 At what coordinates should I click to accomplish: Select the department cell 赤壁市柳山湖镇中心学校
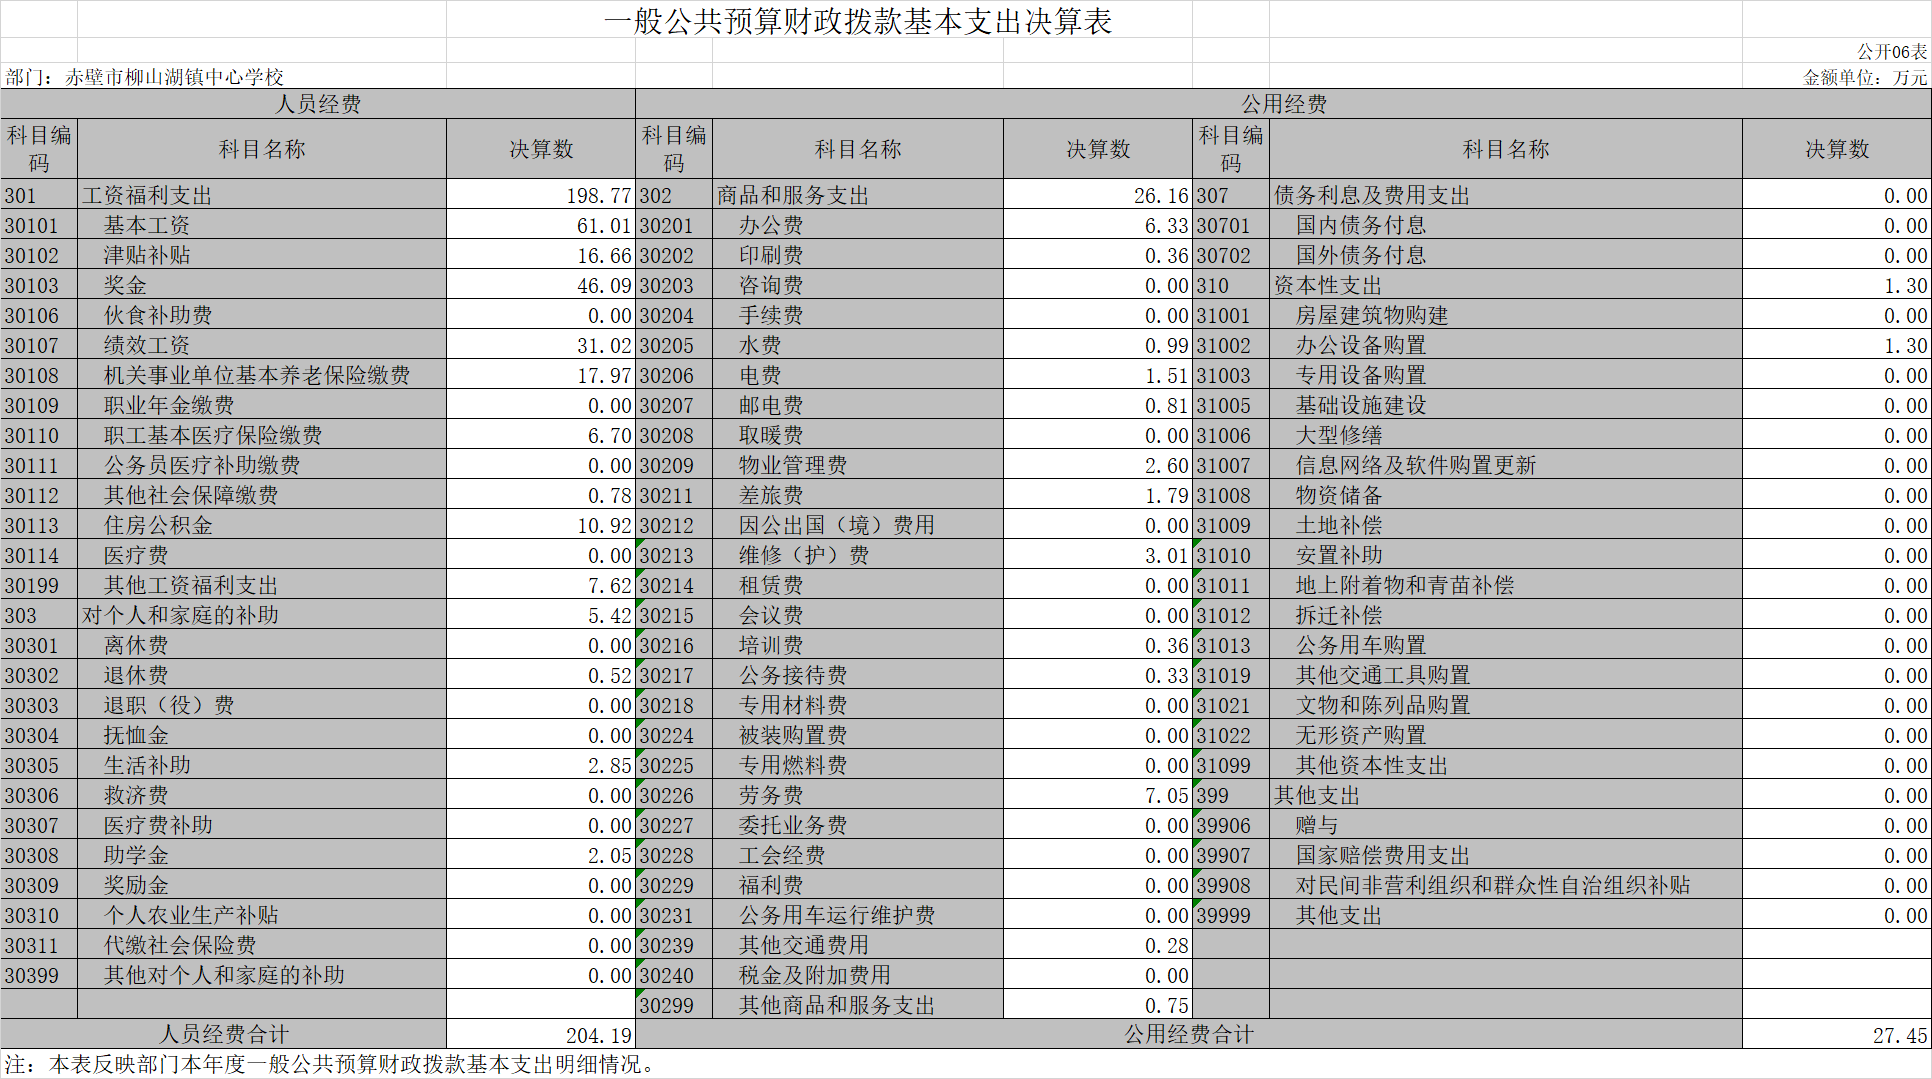174,77
